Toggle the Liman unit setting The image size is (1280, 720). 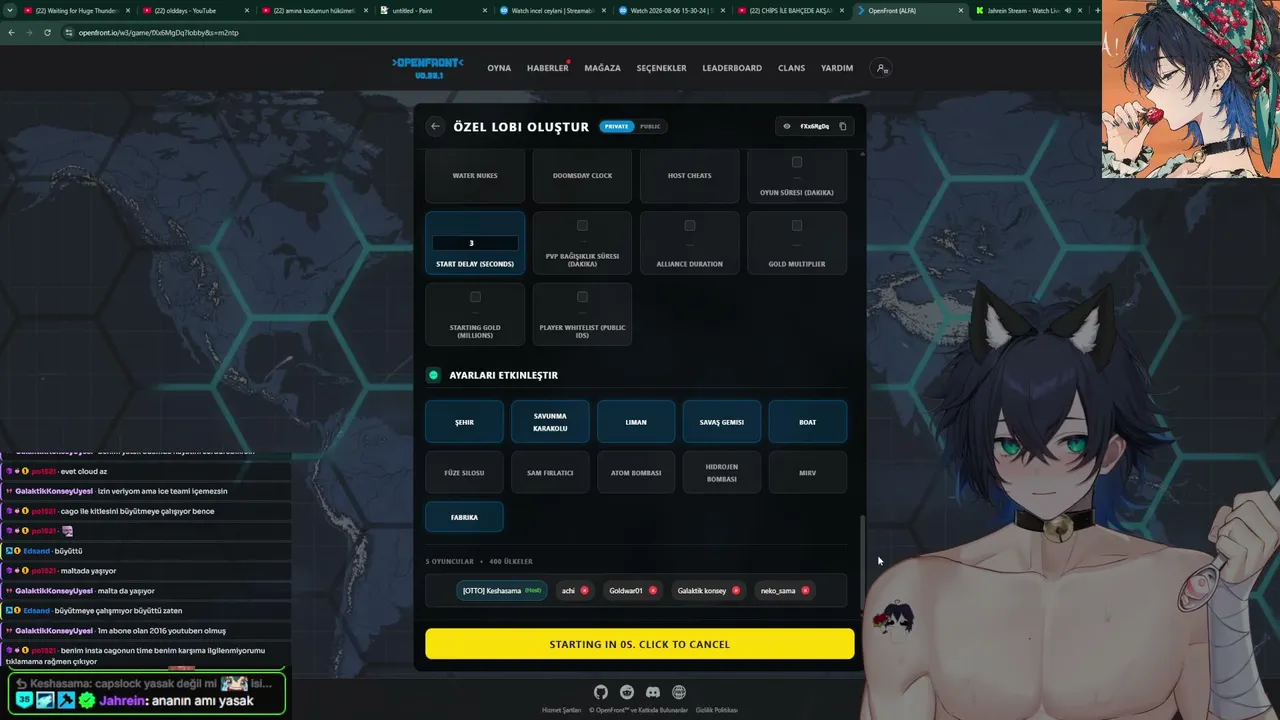(x=636, y=422)
